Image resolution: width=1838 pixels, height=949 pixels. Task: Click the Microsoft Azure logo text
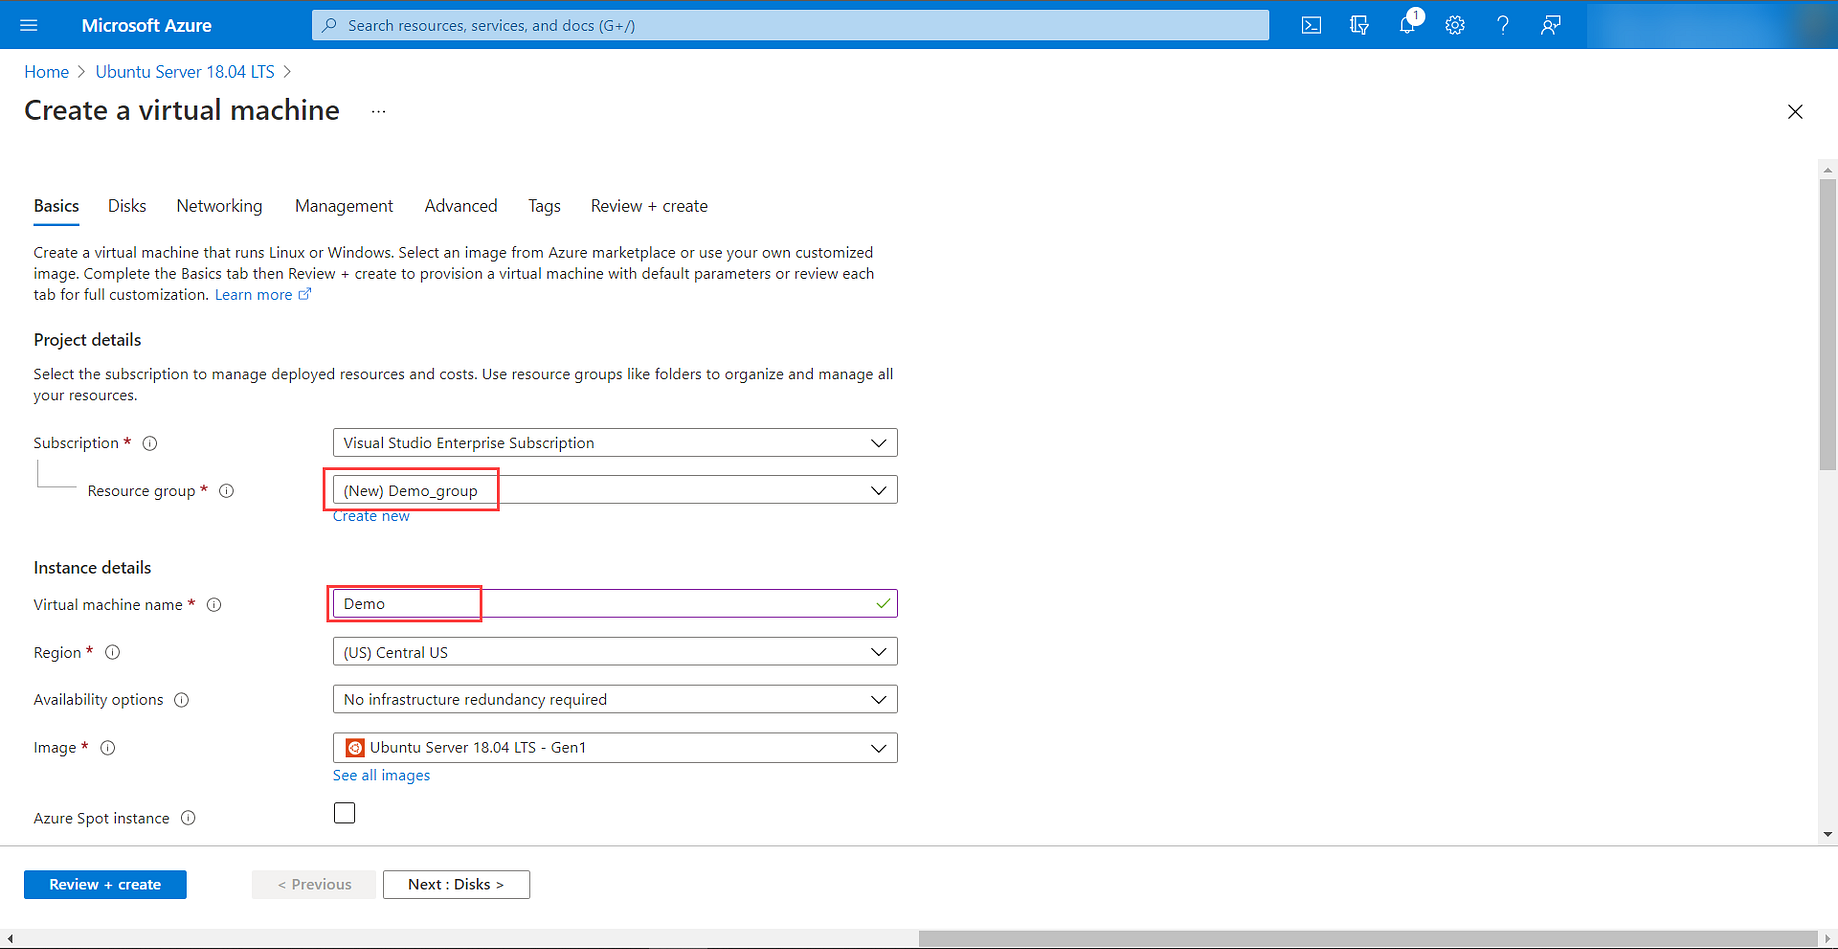(147, 25)
